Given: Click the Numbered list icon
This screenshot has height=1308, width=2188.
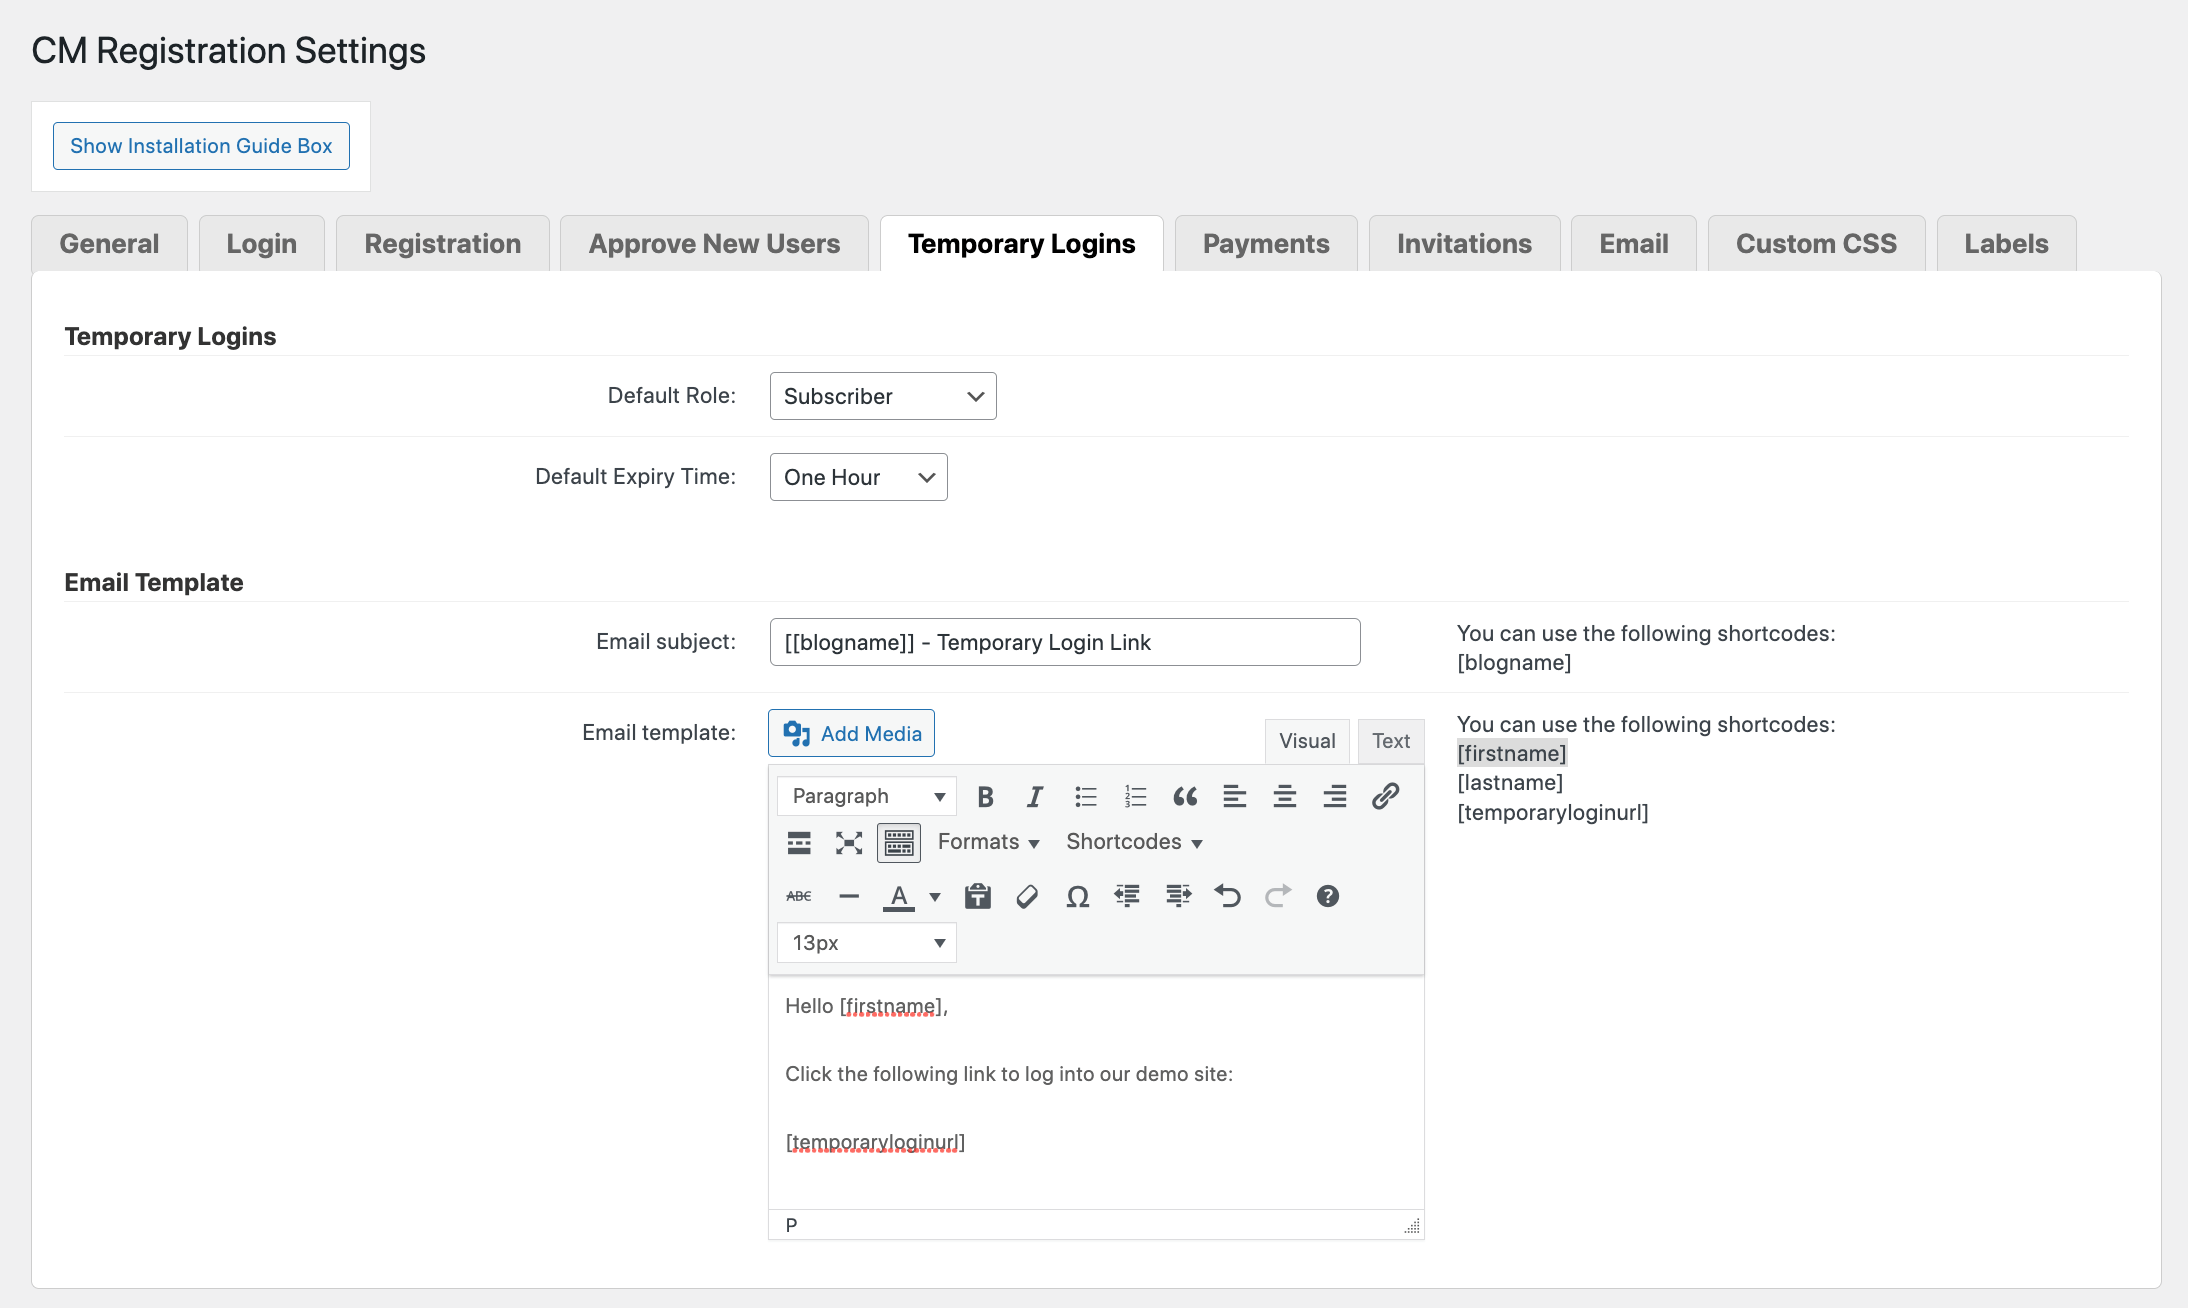Looking at the screenshot, I should point(1134,794).
